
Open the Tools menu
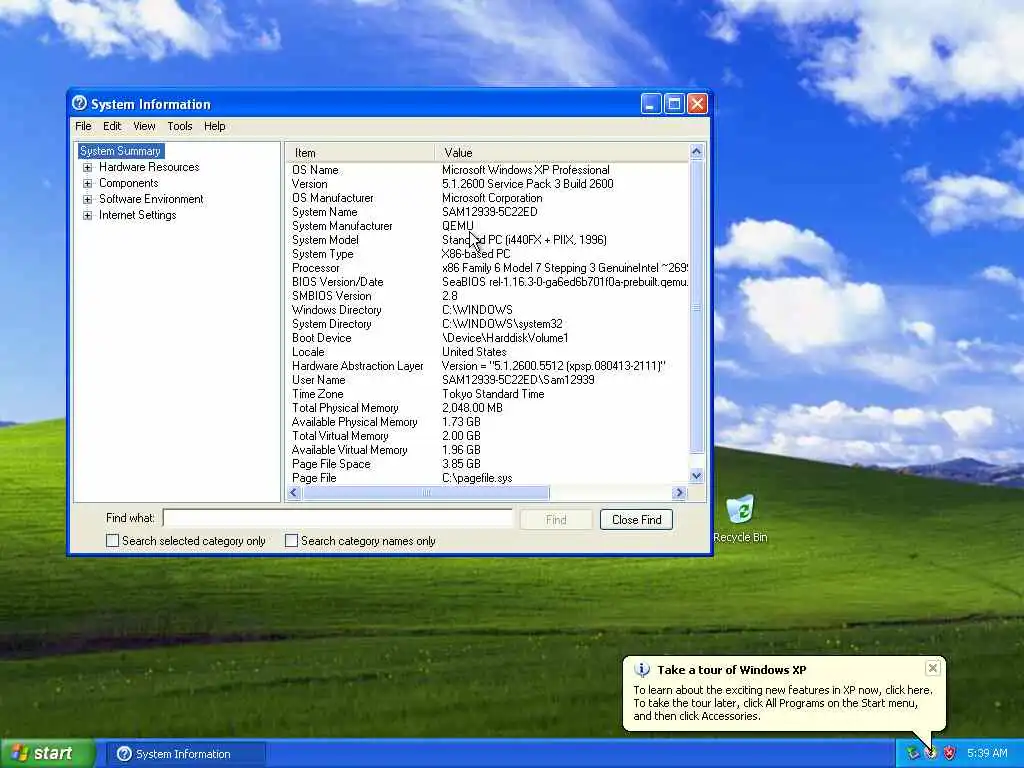(180, 126)
